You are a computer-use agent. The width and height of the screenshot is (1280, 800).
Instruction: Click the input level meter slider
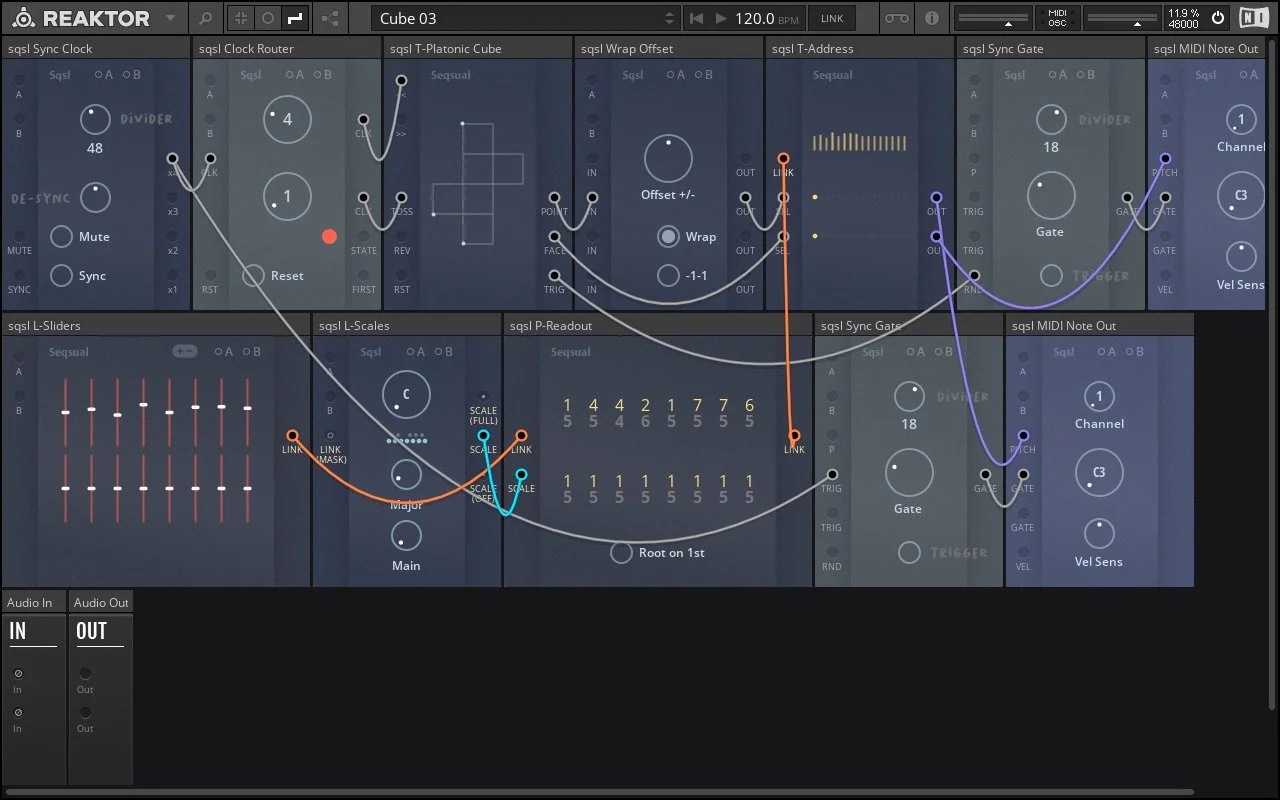(995, 18)
